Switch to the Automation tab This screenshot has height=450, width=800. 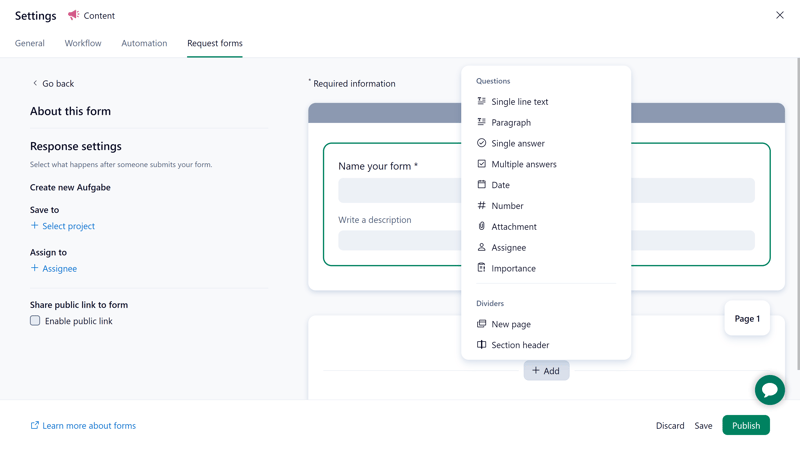tap(144, 43)
